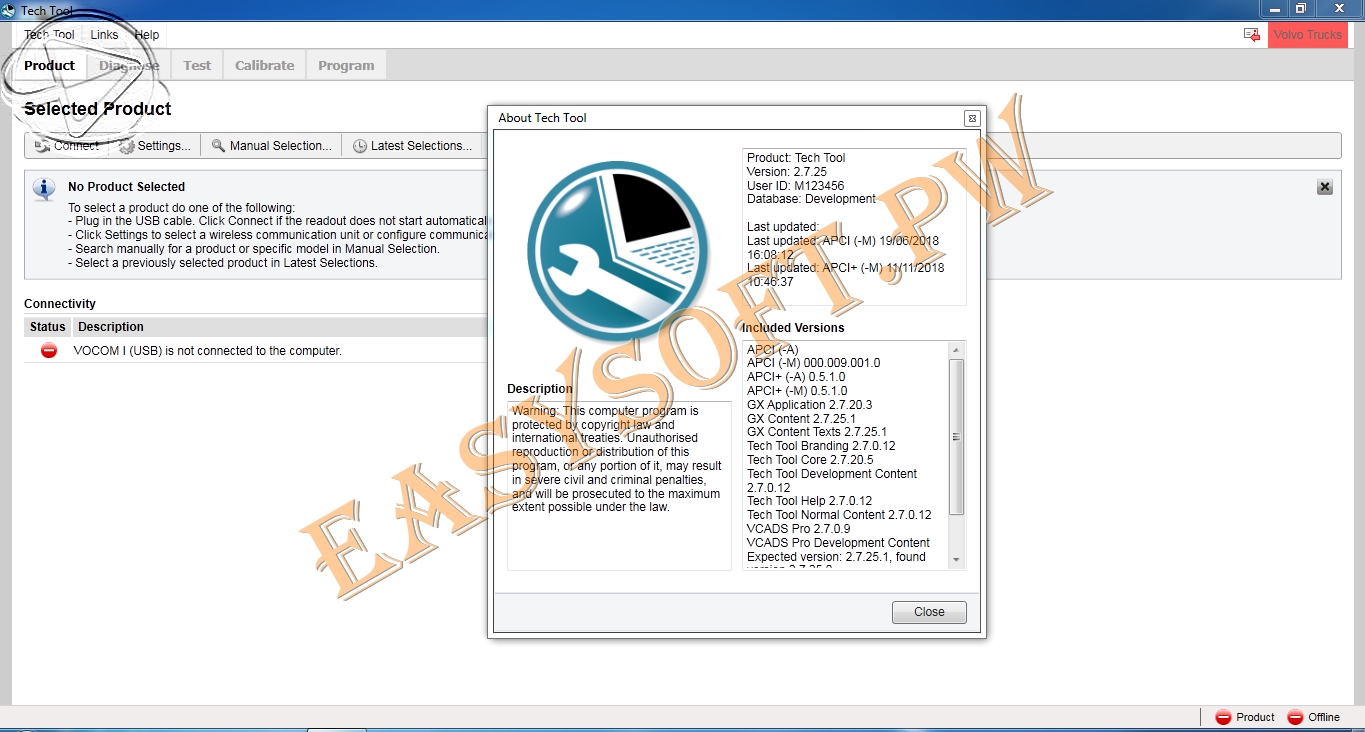Open the Tech Tool menu

click(x=49, y=34)
